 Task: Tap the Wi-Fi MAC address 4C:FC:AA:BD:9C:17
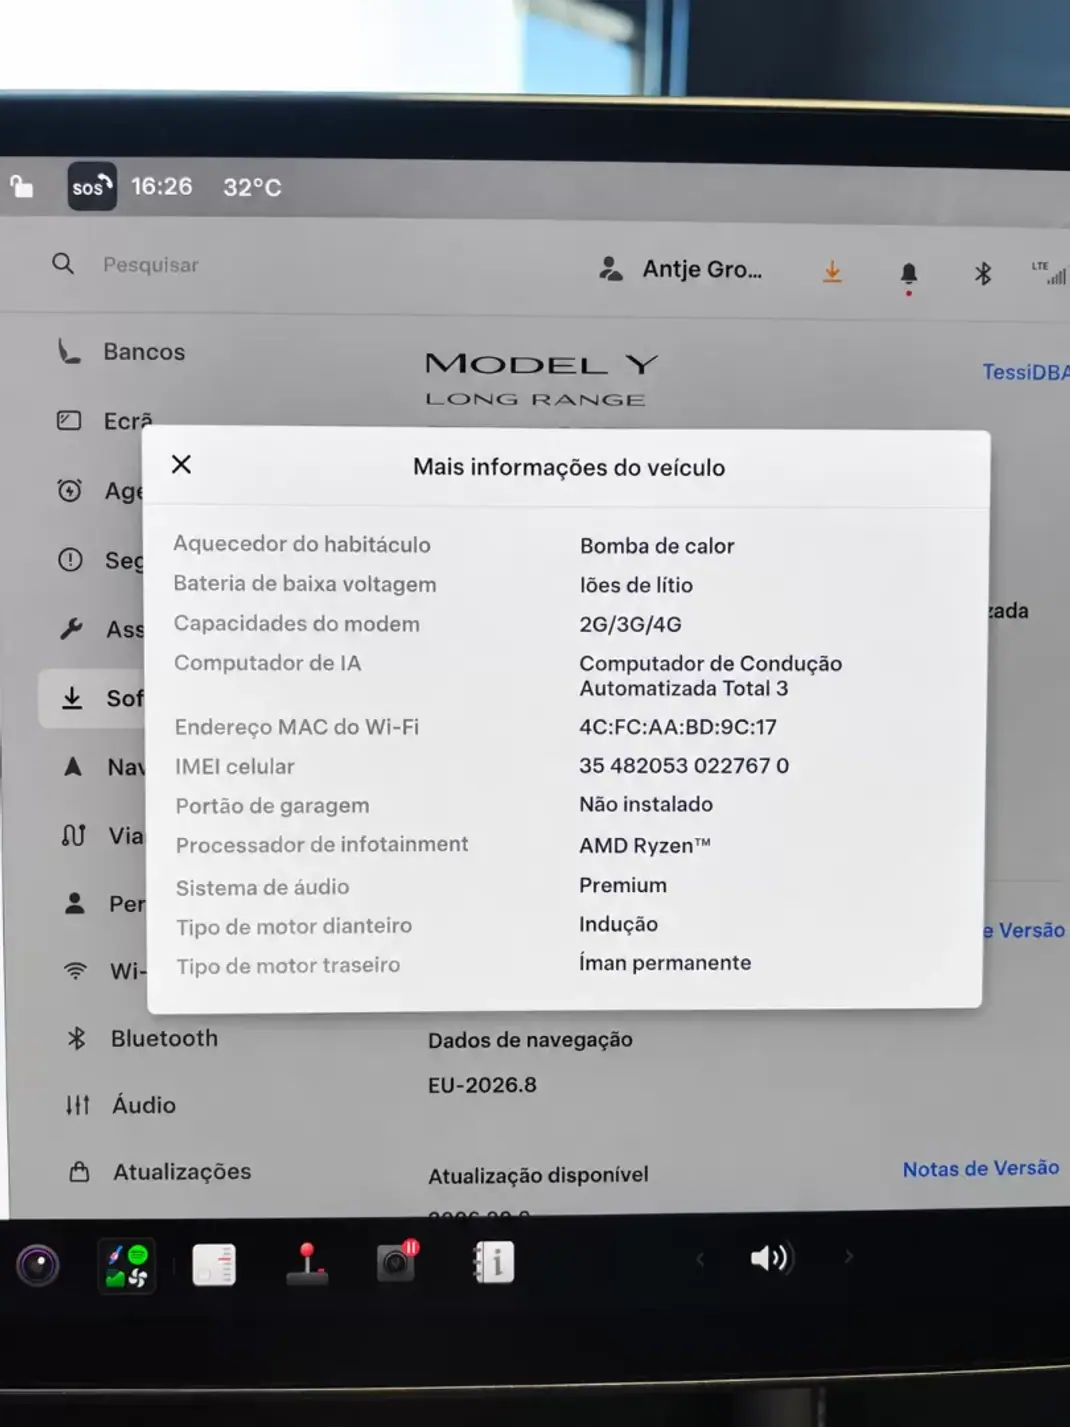[x=678, y=727]
